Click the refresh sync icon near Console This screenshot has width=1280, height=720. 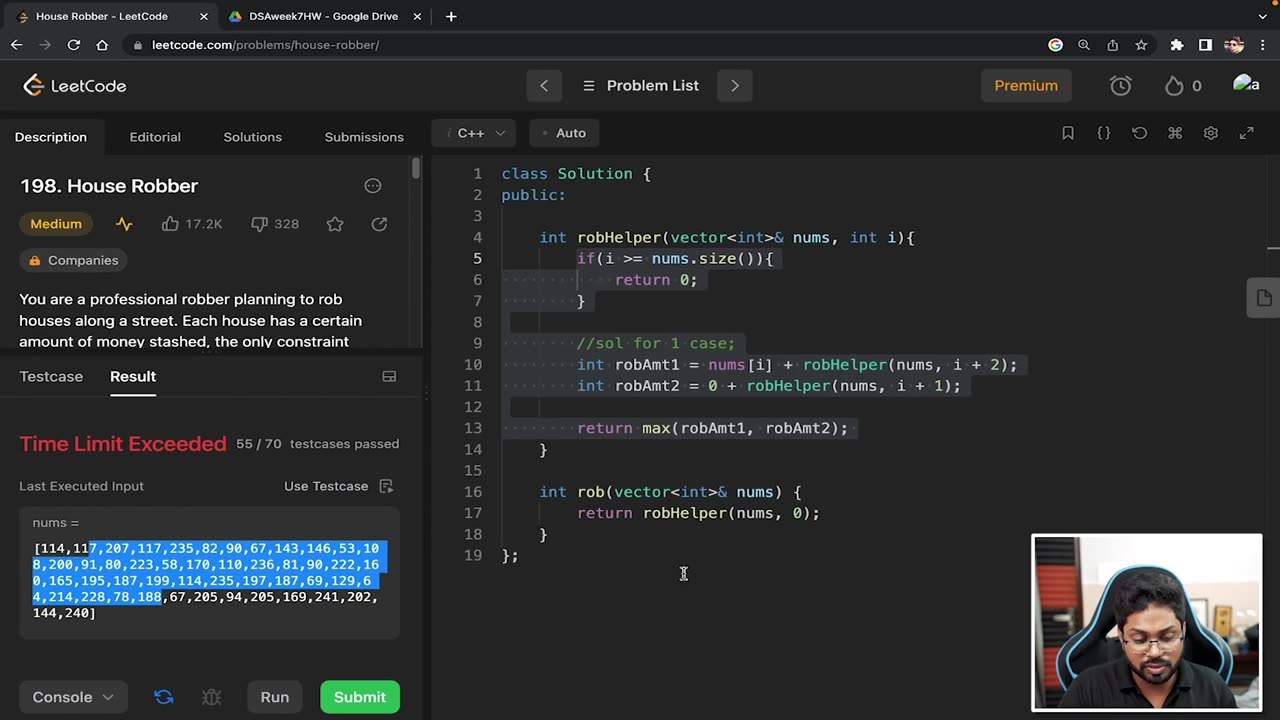click(164, 697)
